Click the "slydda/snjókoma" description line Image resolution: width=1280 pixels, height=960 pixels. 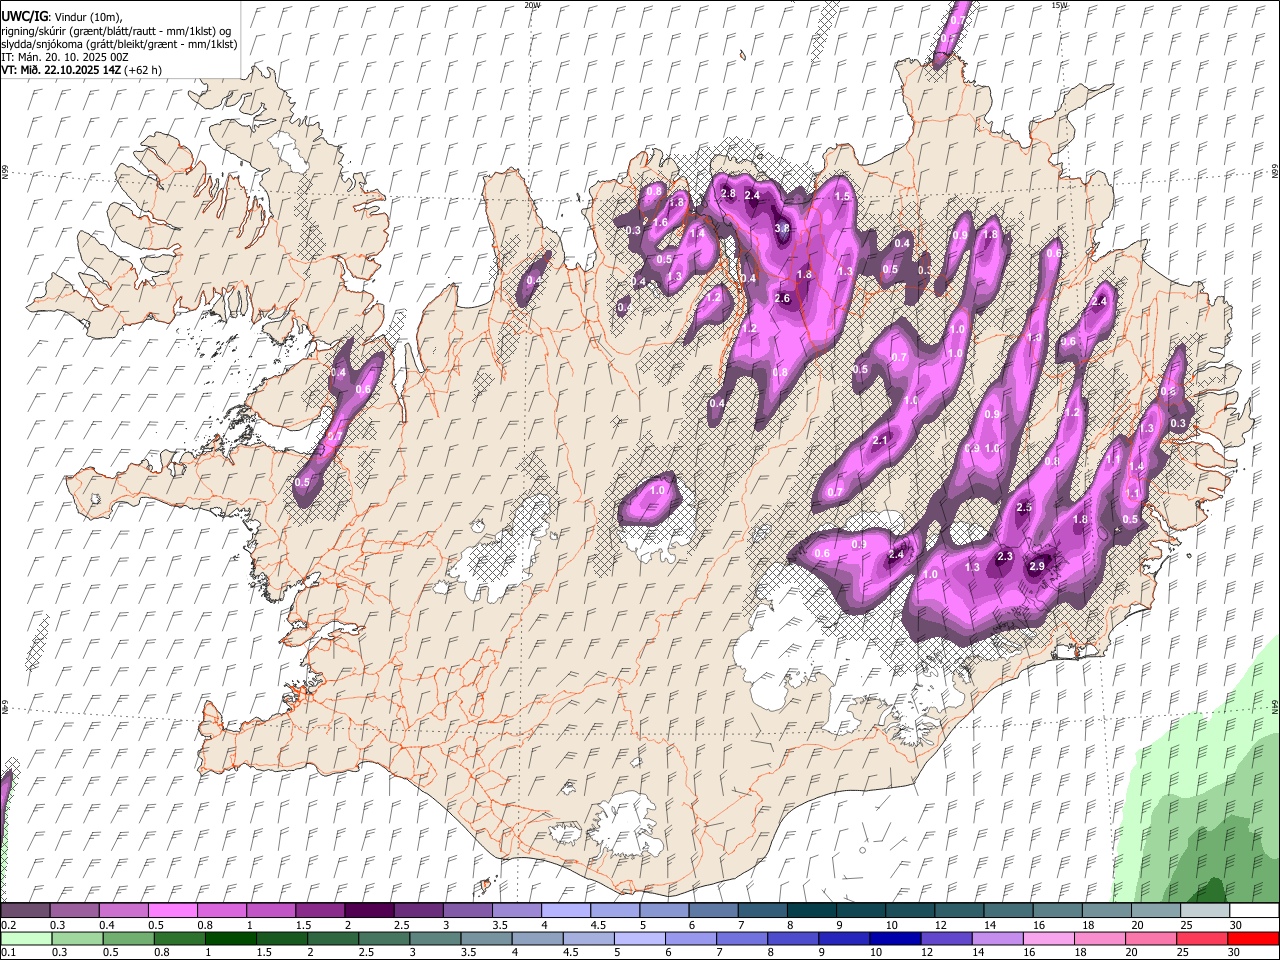tap(119, 44)
